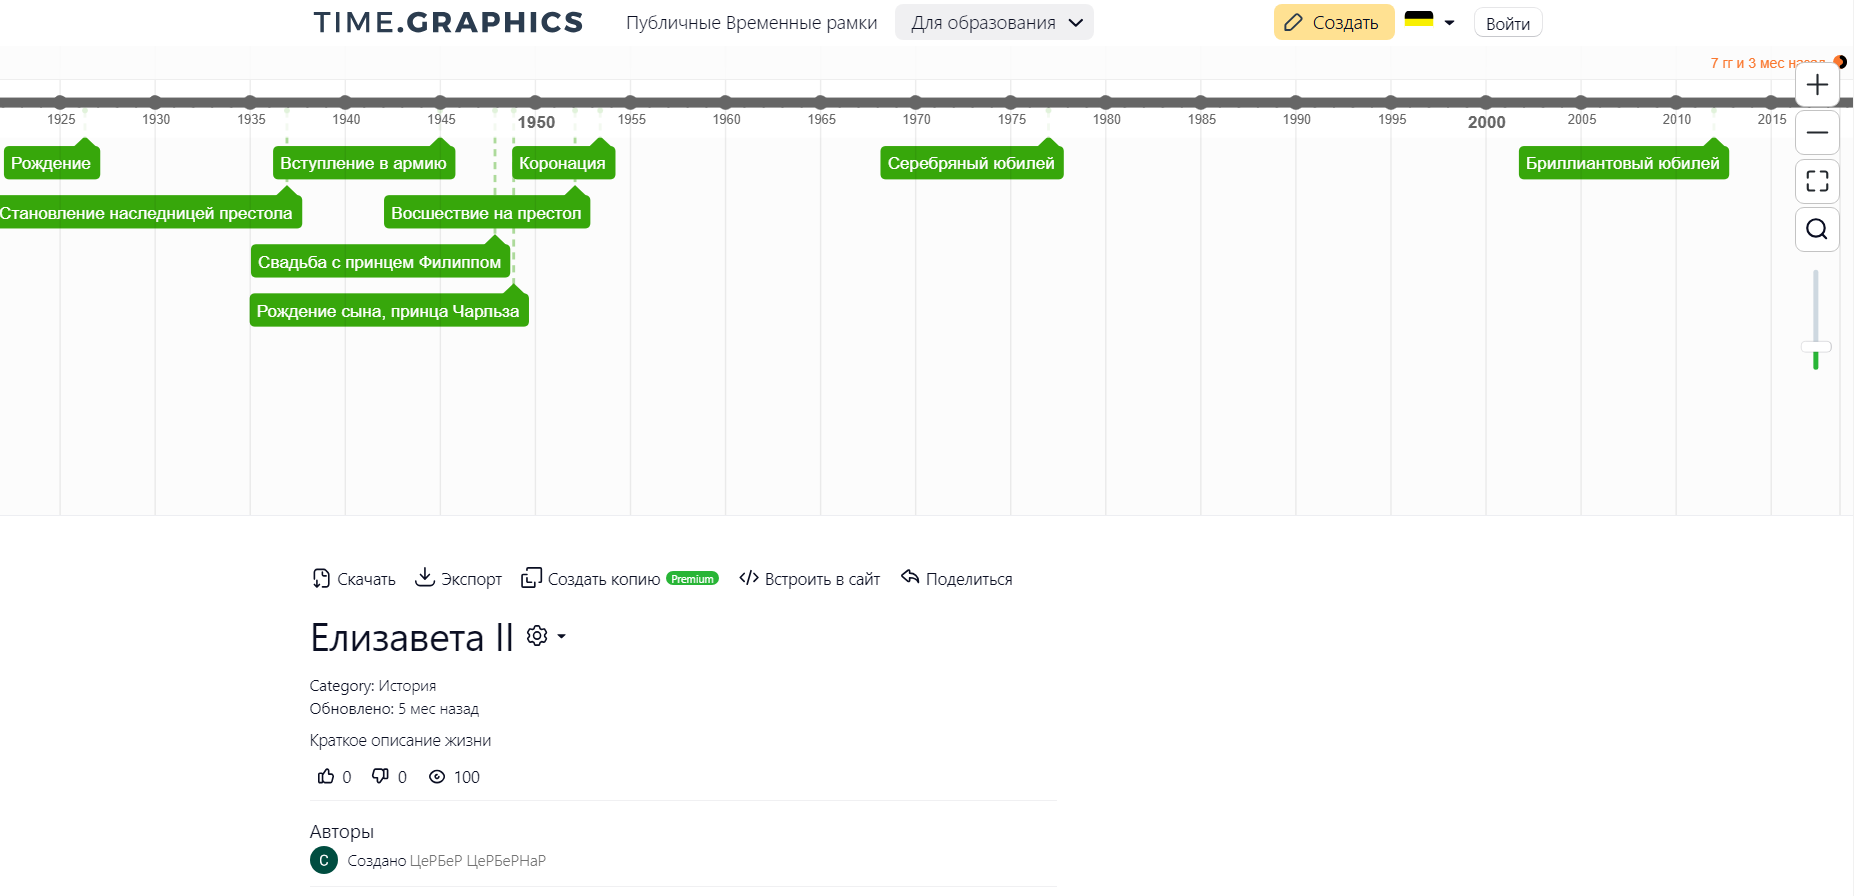Click the vertical zoom slider handle

coord(1816,347)
